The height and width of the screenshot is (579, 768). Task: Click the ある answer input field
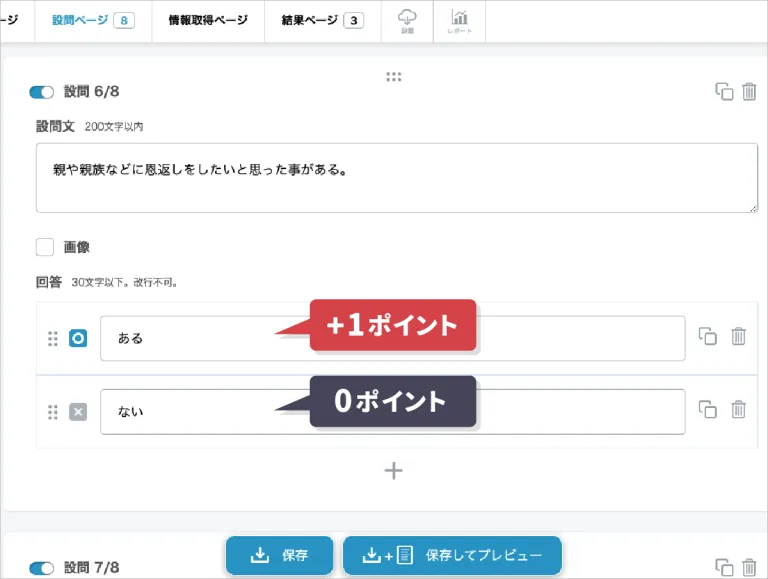coord(393,338)
